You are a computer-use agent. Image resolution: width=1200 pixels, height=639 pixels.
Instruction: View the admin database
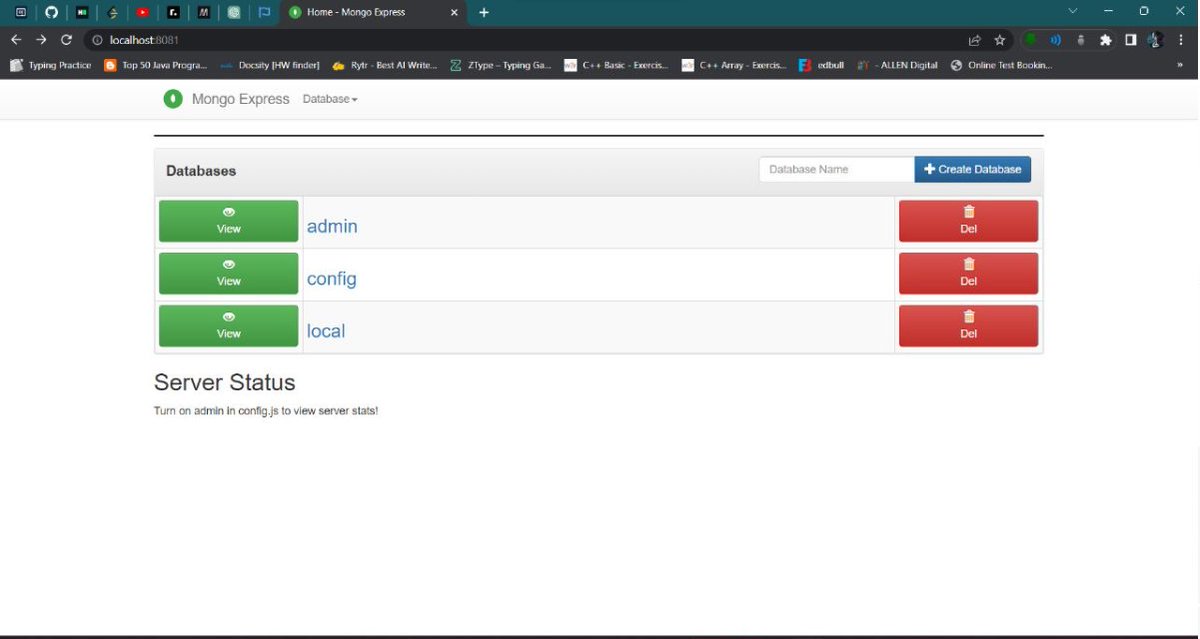(x=229, y=221)
